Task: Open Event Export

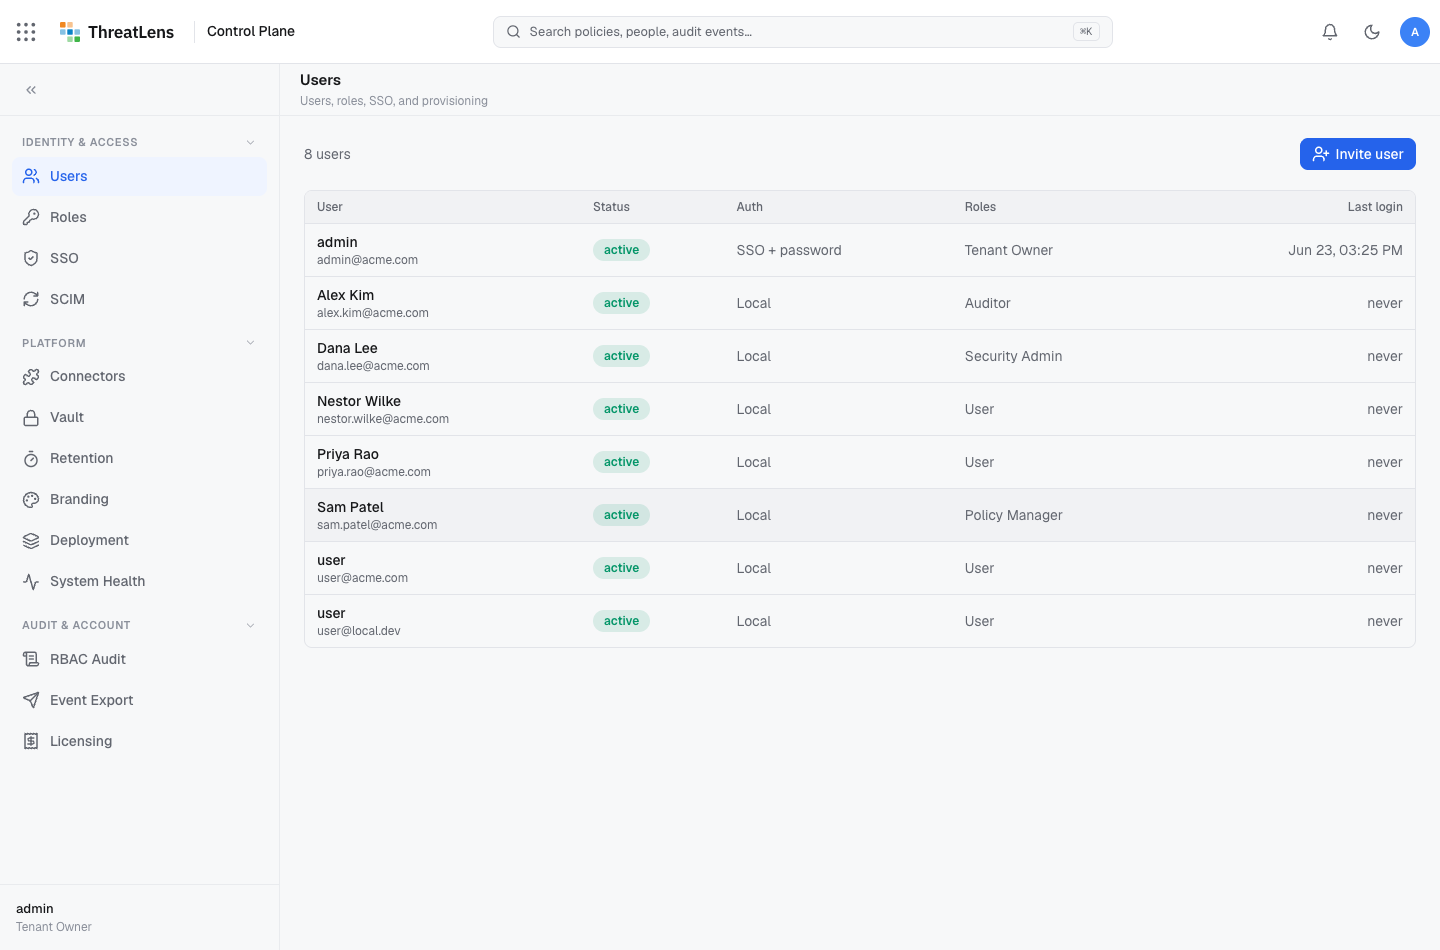Action: 139,700
